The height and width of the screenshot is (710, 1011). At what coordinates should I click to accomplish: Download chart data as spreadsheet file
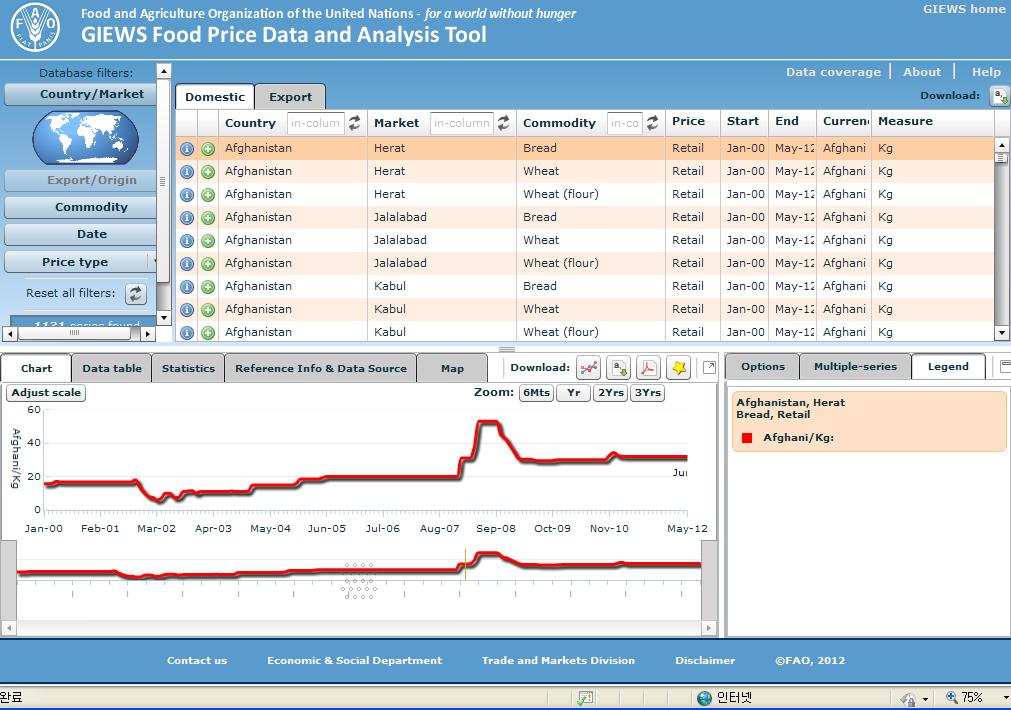pos(619,368)
